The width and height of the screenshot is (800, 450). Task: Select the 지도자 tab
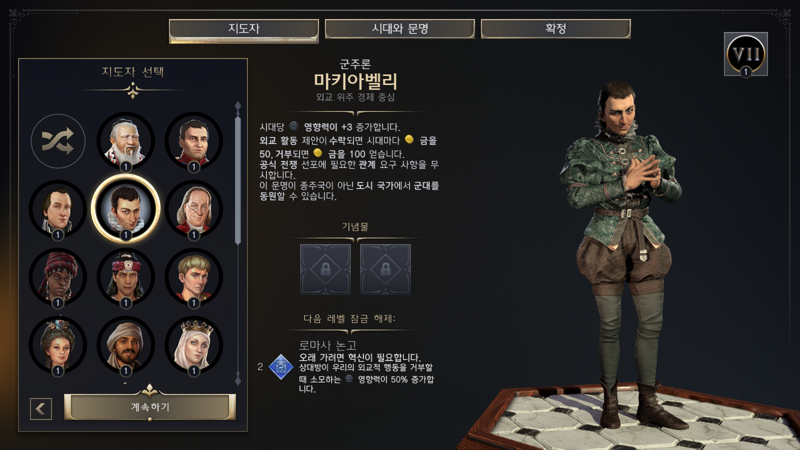pyautogui.click(x=244, y=30)
